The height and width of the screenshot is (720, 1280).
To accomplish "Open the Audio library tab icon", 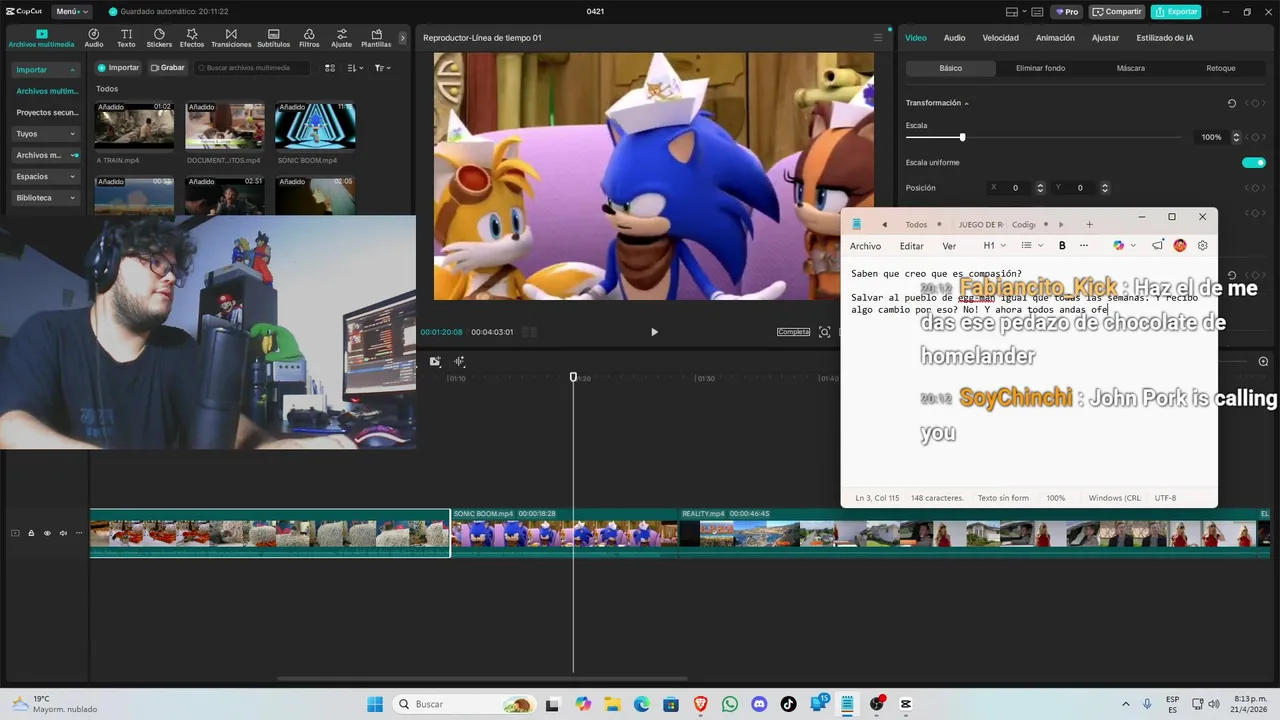I will pyautogui.click(x=93, y=38).
